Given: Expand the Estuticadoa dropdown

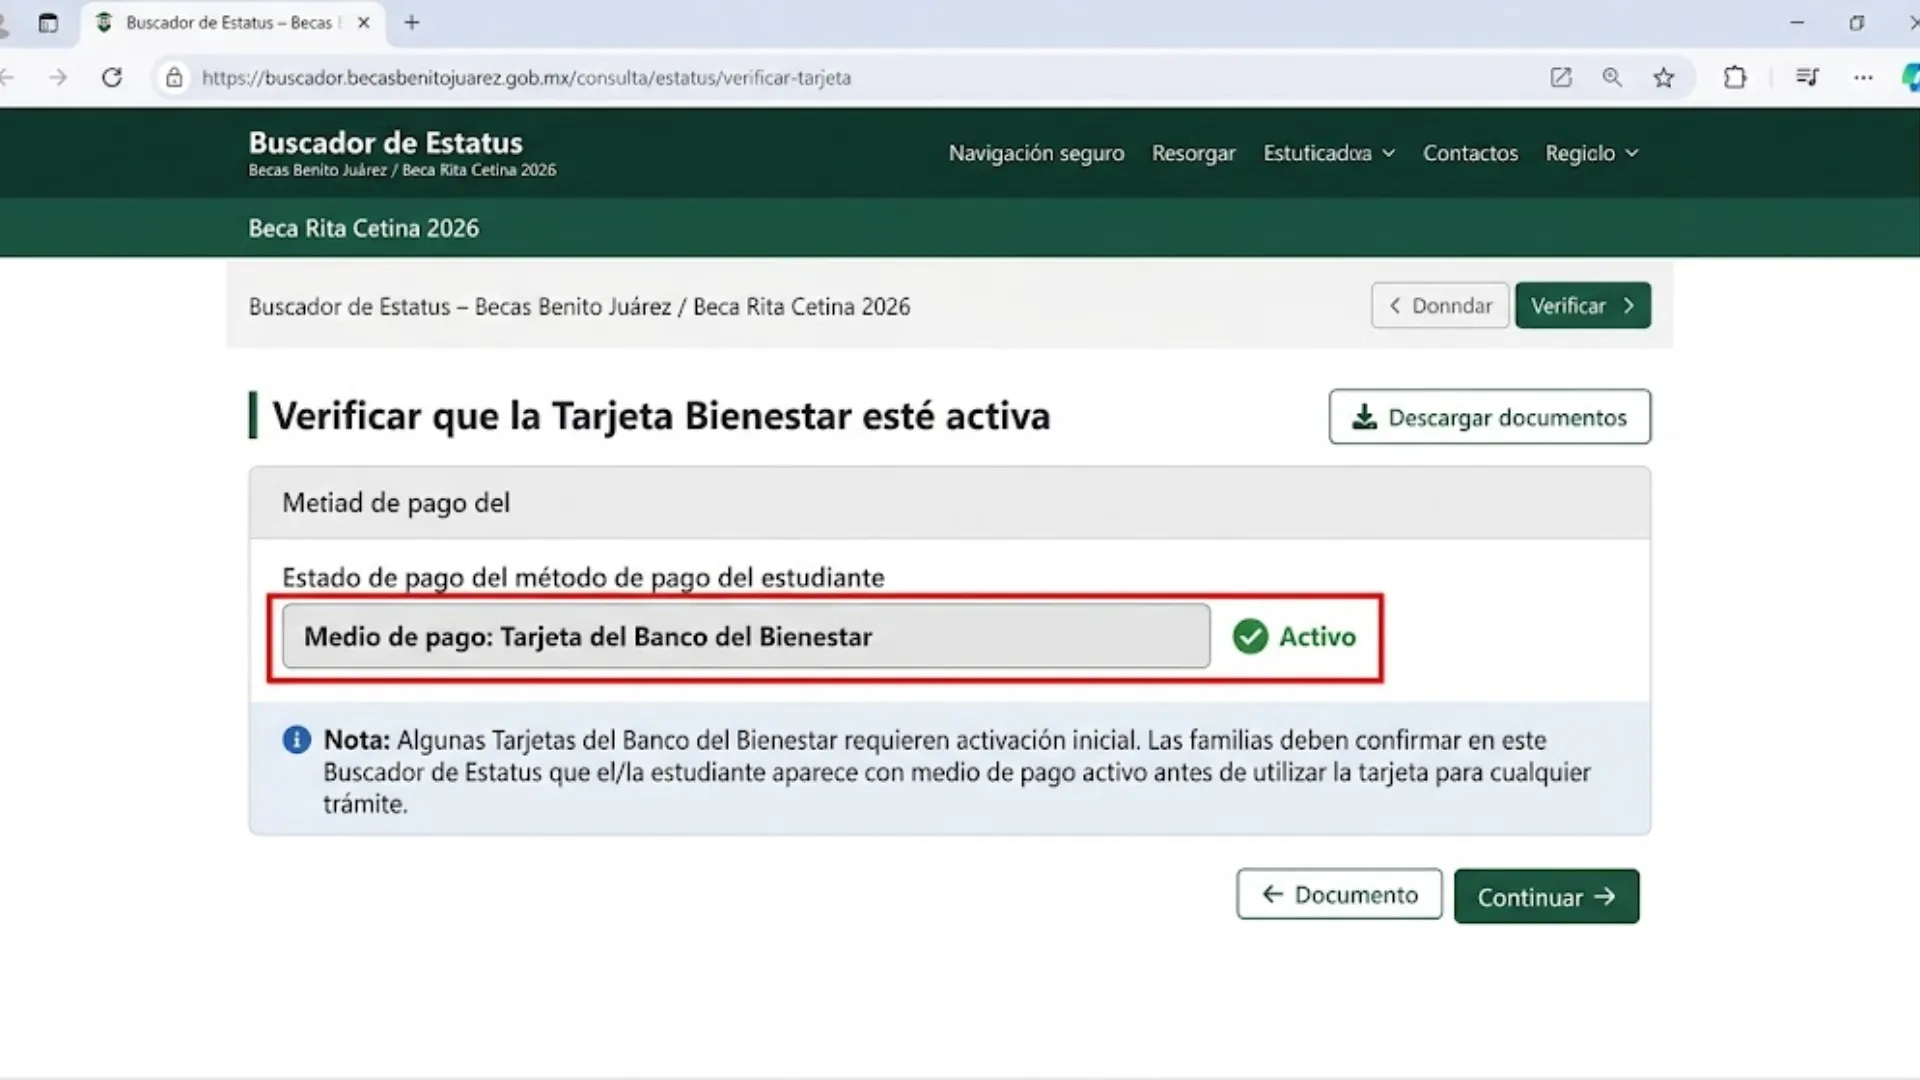Looking at the screenshot, I should (x=1329, y=153).
